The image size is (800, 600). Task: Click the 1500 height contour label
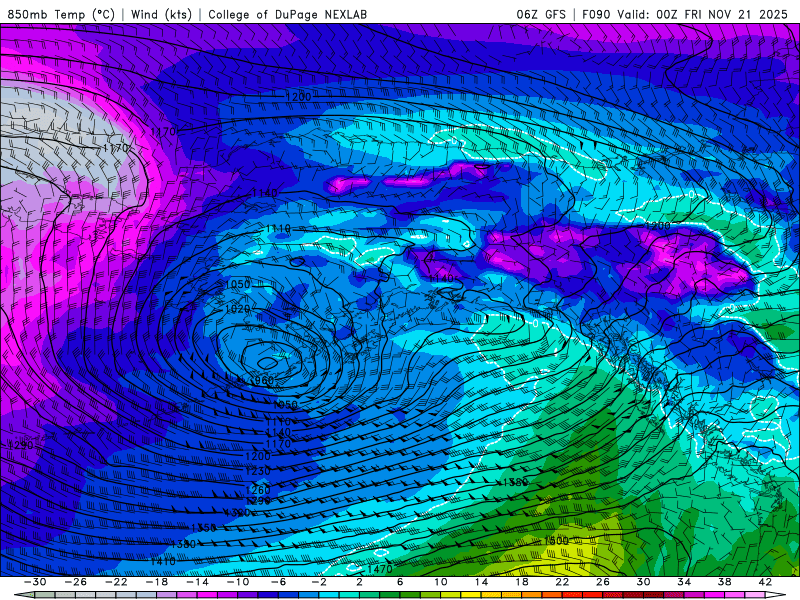556,541
